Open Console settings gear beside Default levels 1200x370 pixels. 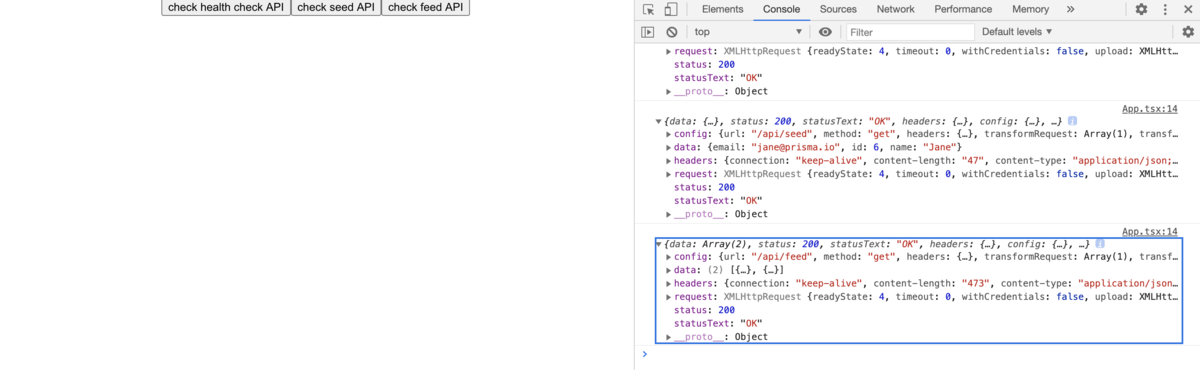pos(1188,32)
